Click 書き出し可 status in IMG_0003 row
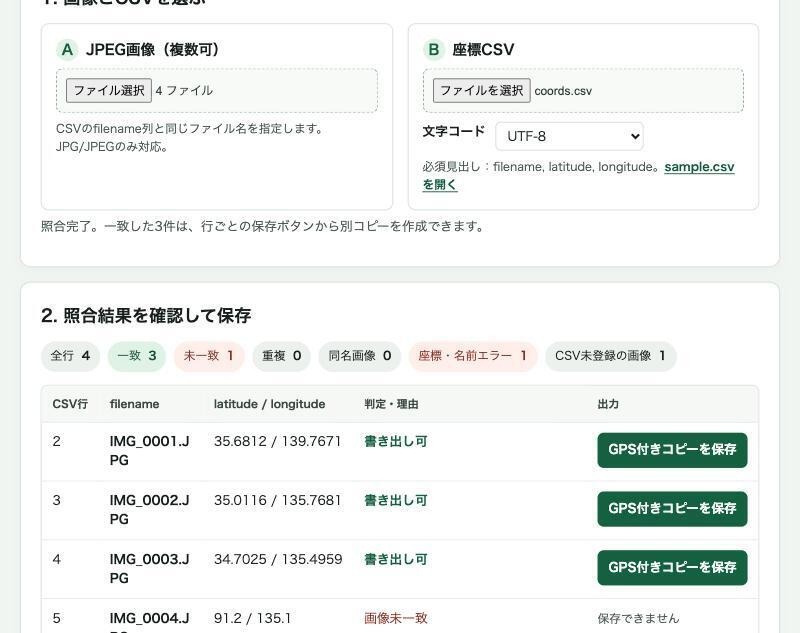This screenshot has width=800, height=633. pyautogui.click(x=396, y=559)
